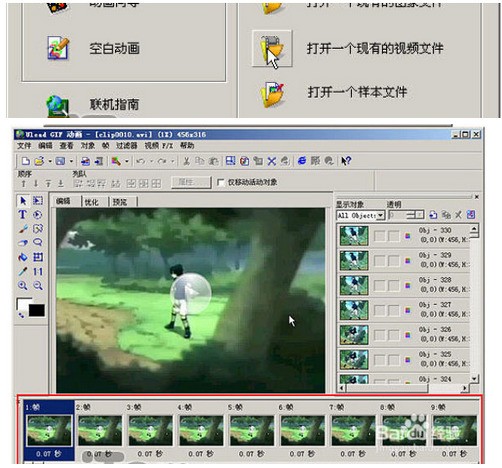Image resolution: width=502 pixels, height=468 pixels.
Task: Open the All Objects dropdown
Action: click(x=361, y=215)
